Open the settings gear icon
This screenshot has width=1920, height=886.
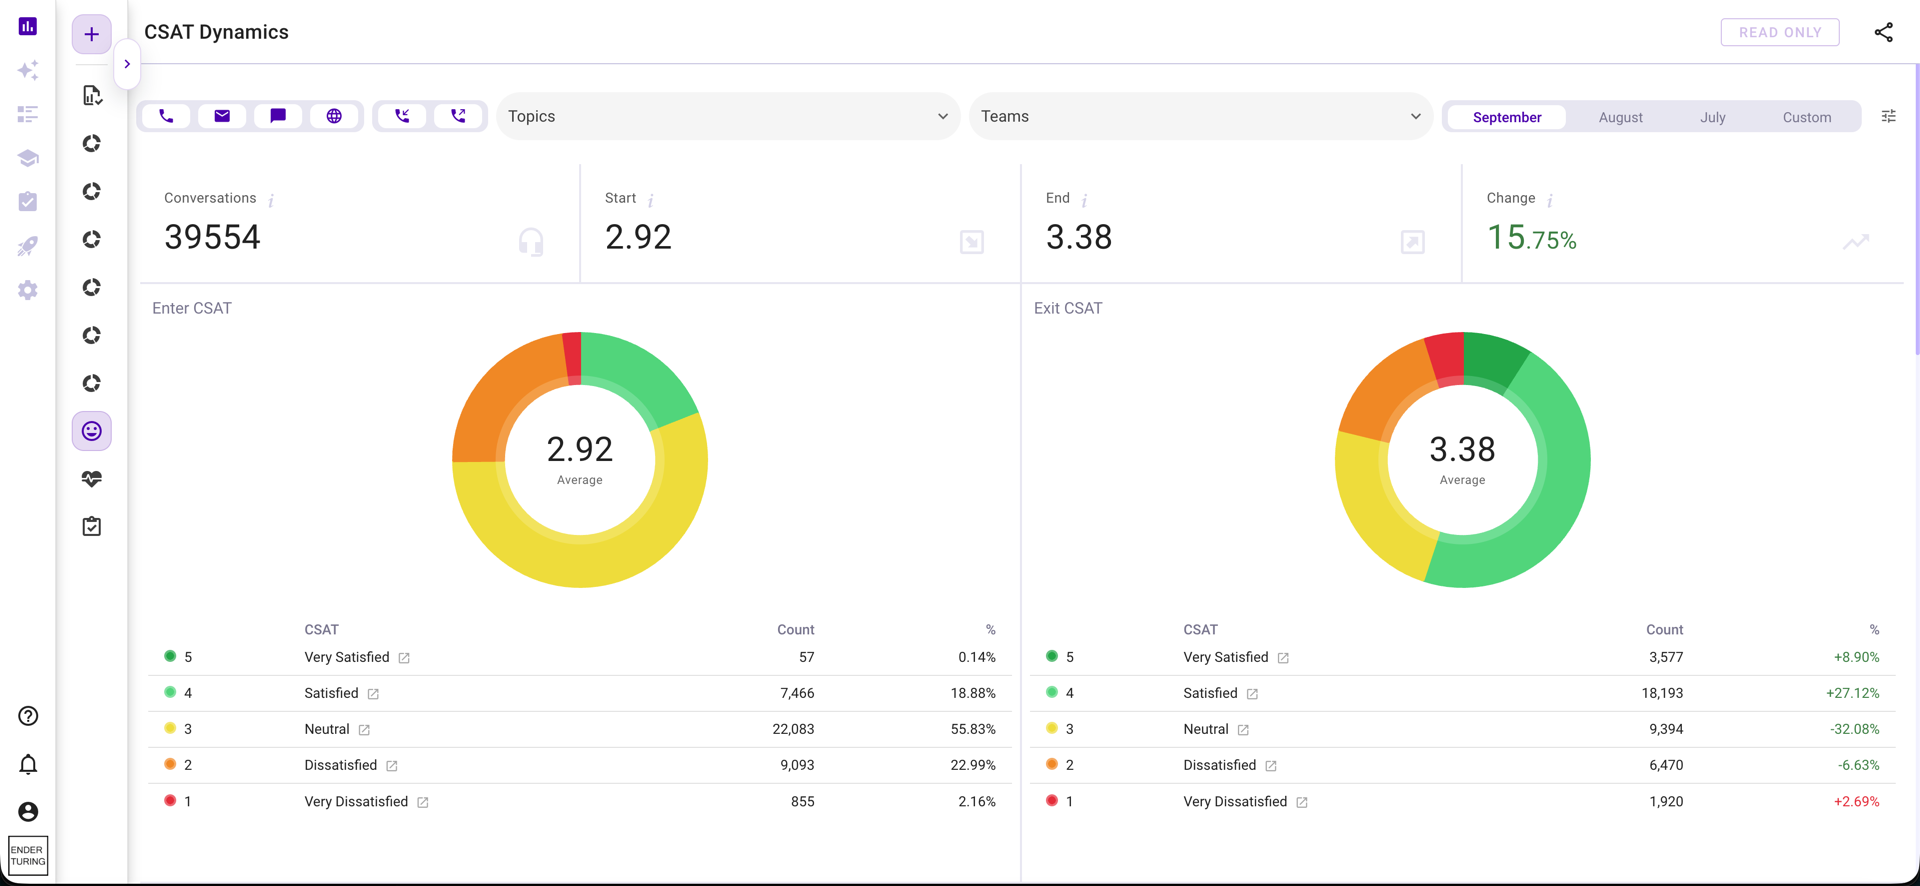28,290
